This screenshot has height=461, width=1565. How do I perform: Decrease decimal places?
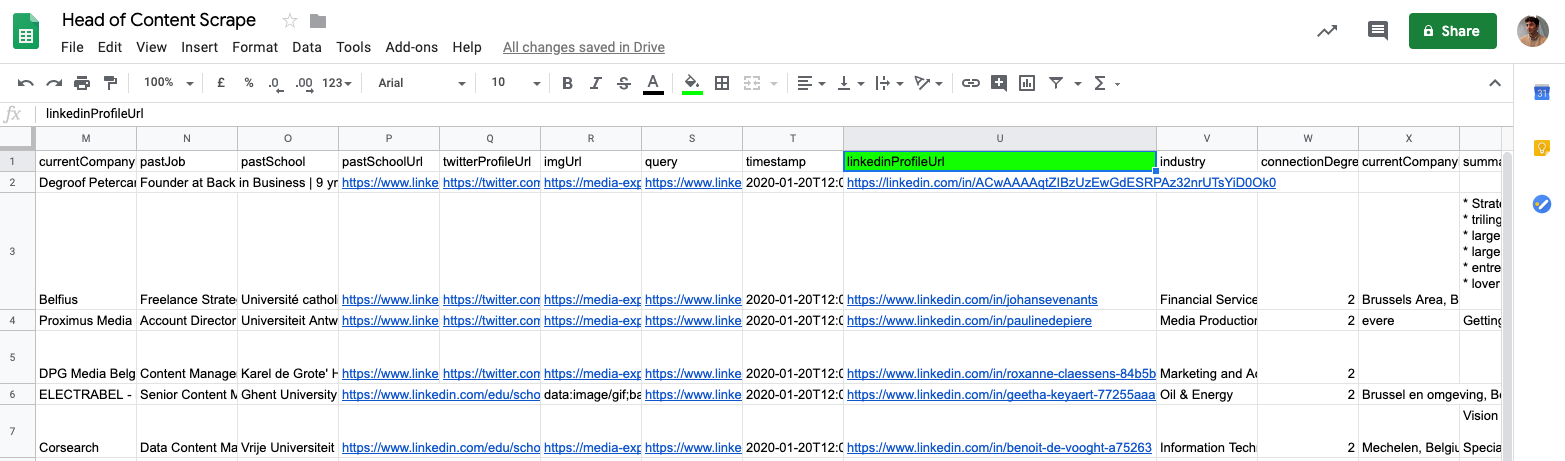(x=275, y=83)
